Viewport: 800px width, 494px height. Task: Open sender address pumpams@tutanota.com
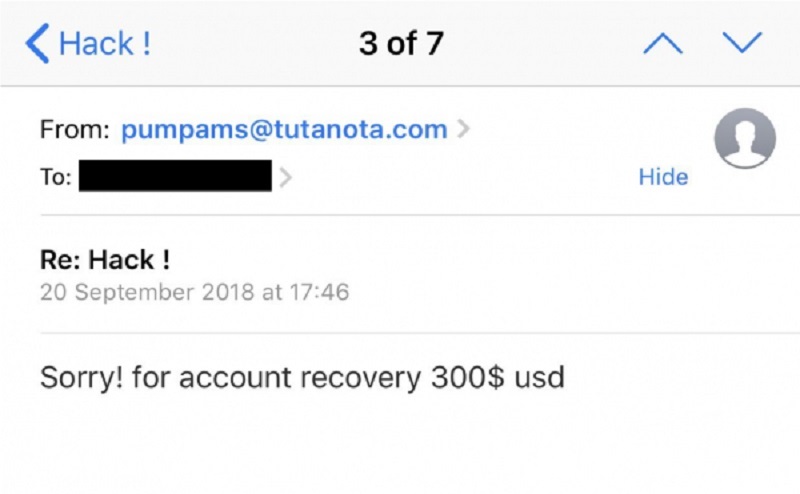(284, 129)
